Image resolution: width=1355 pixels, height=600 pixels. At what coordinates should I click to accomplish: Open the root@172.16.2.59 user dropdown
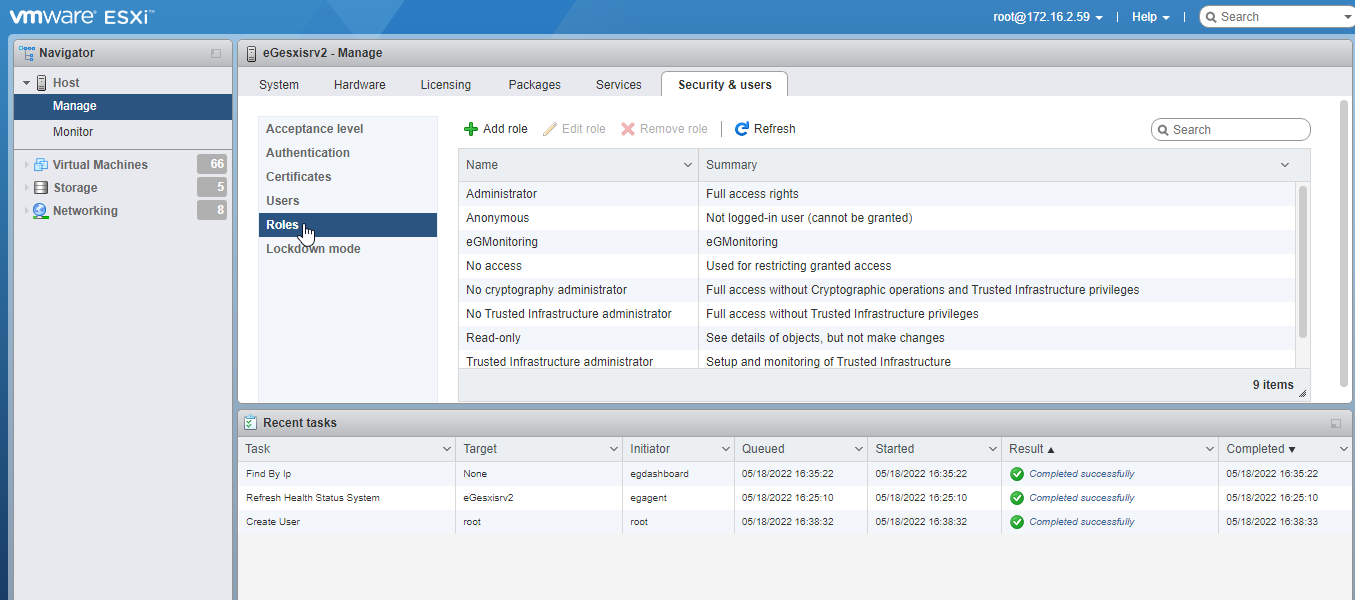(x=1048, y=17)
